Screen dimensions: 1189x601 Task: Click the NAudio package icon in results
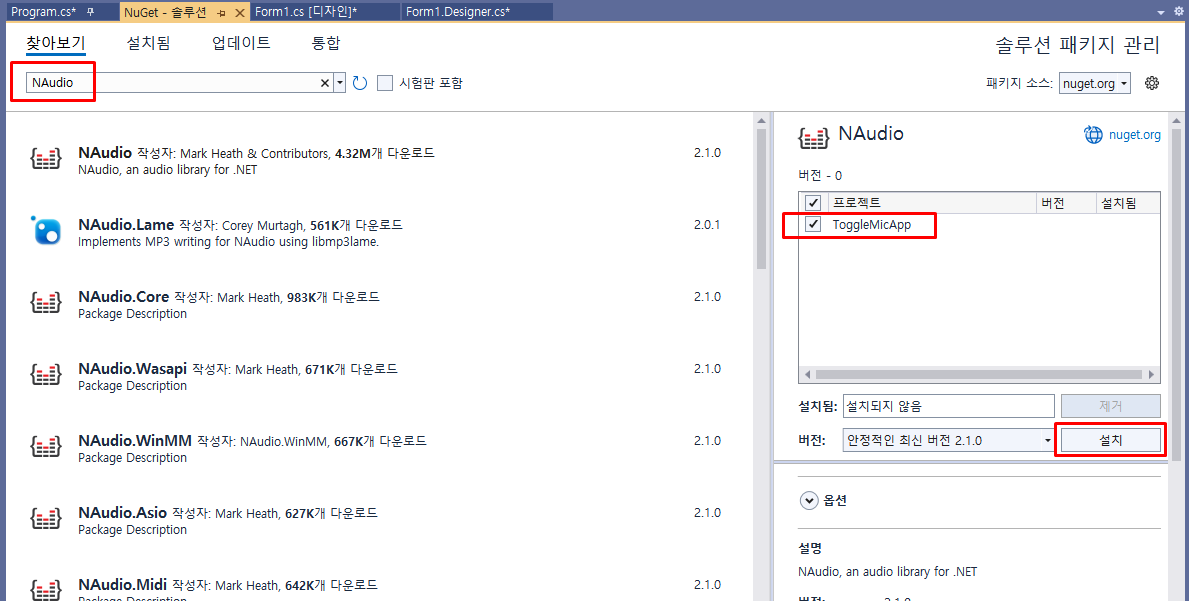45,159
